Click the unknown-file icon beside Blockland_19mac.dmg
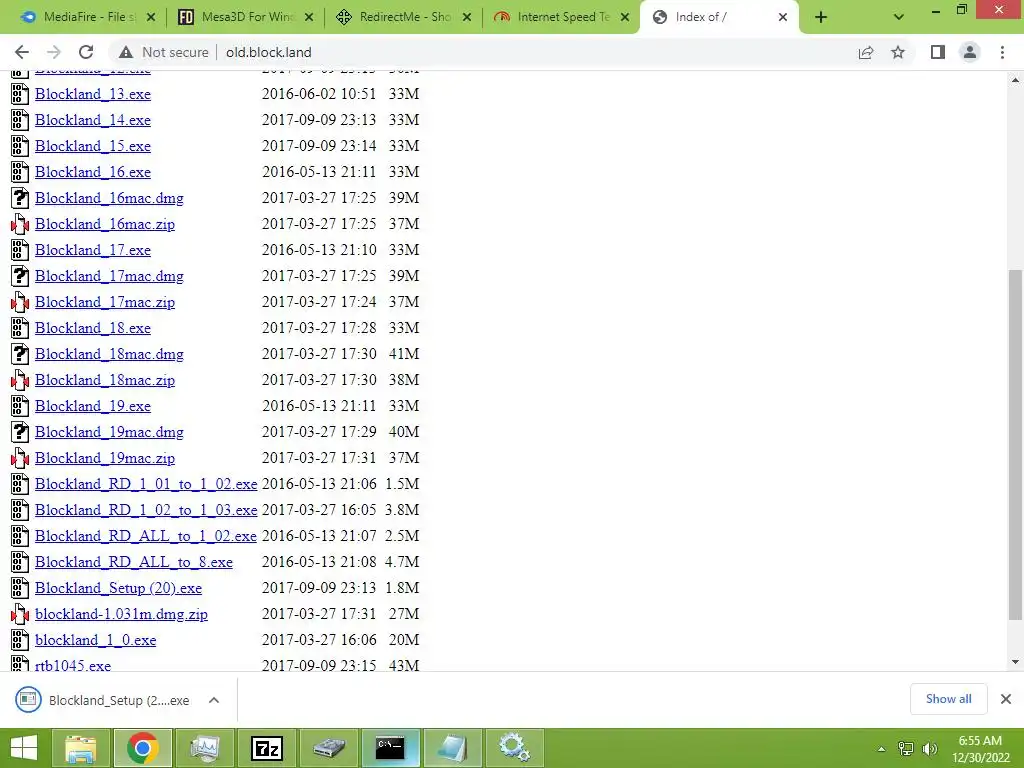 tap(20, 432)
